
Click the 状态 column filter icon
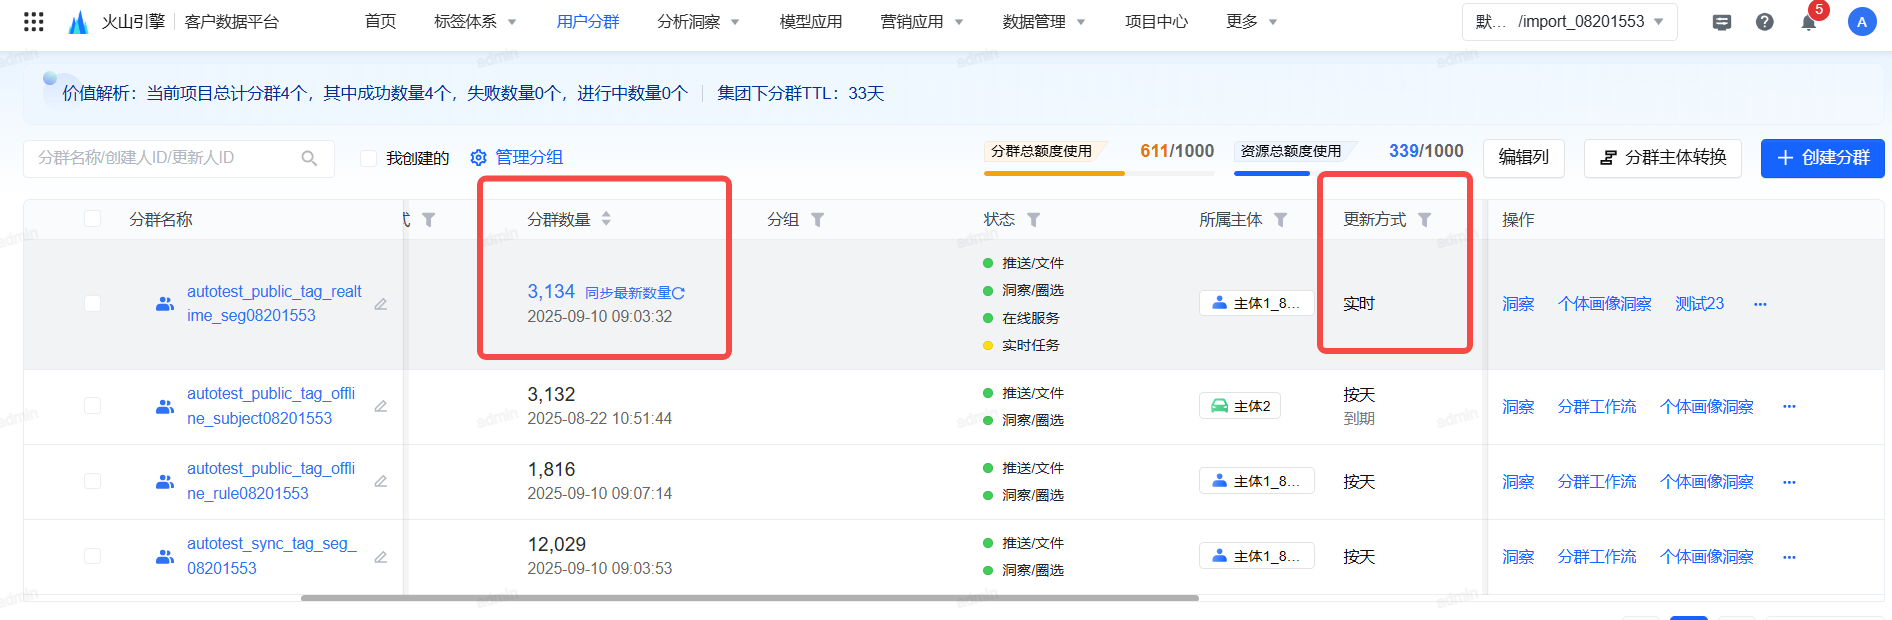pyautogui.click(x=1034, y=220)
